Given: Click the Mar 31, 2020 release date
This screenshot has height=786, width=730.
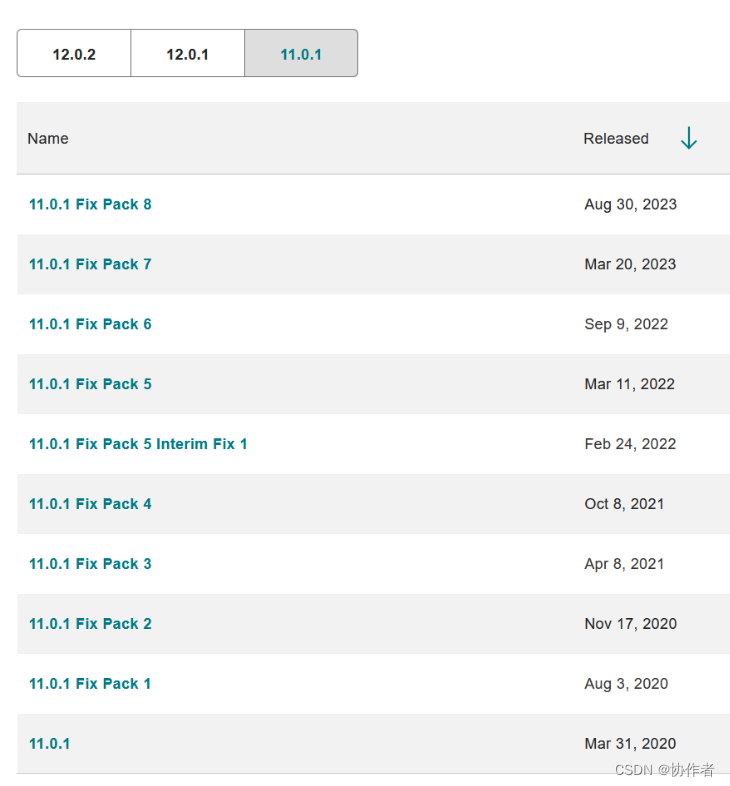Looking at the screenshot, I should click(x=630, y=744).
